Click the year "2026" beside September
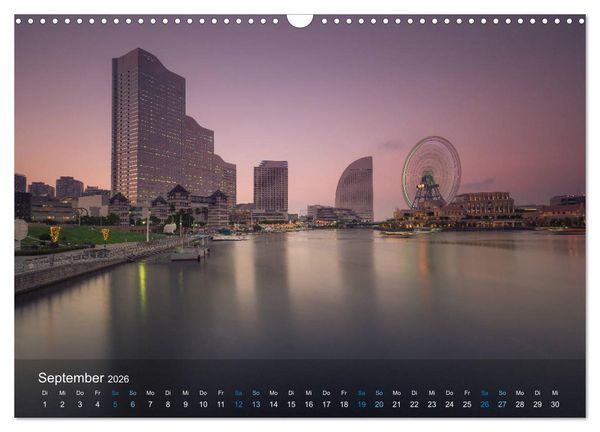Viewport: 600px width, 432px height. pos(118,379)
